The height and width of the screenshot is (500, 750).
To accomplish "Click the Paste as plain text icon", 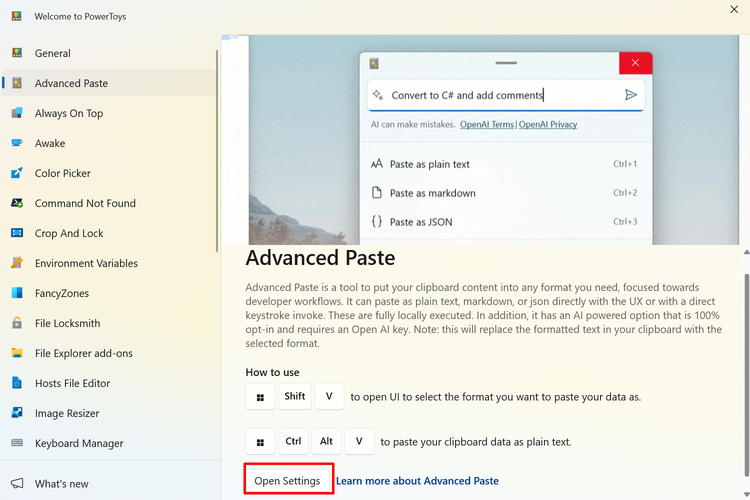I will click(377, 164).
